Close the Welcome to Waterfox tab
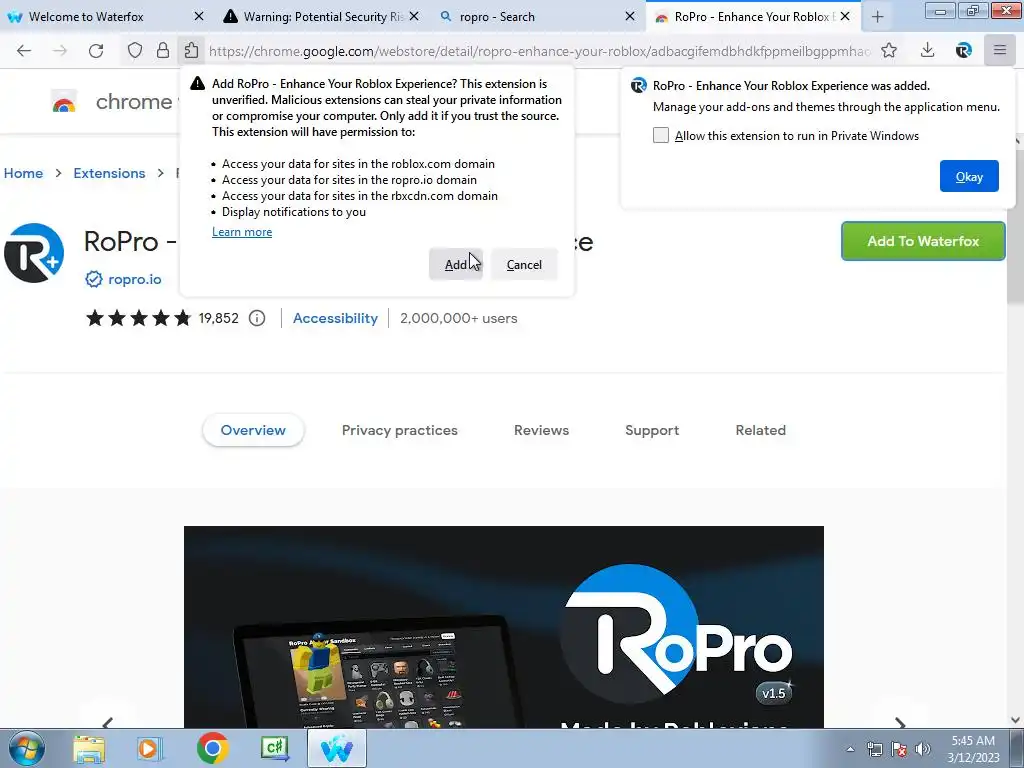The width and height of the screenshot is (1024, 768). pos(199,16)
